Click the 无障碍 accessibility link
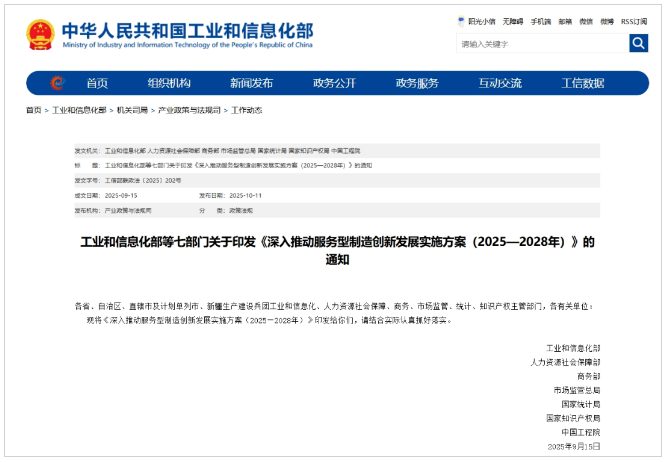Image resolution: width=666 pixels, height=462 pixels. [x=513, y=21]
